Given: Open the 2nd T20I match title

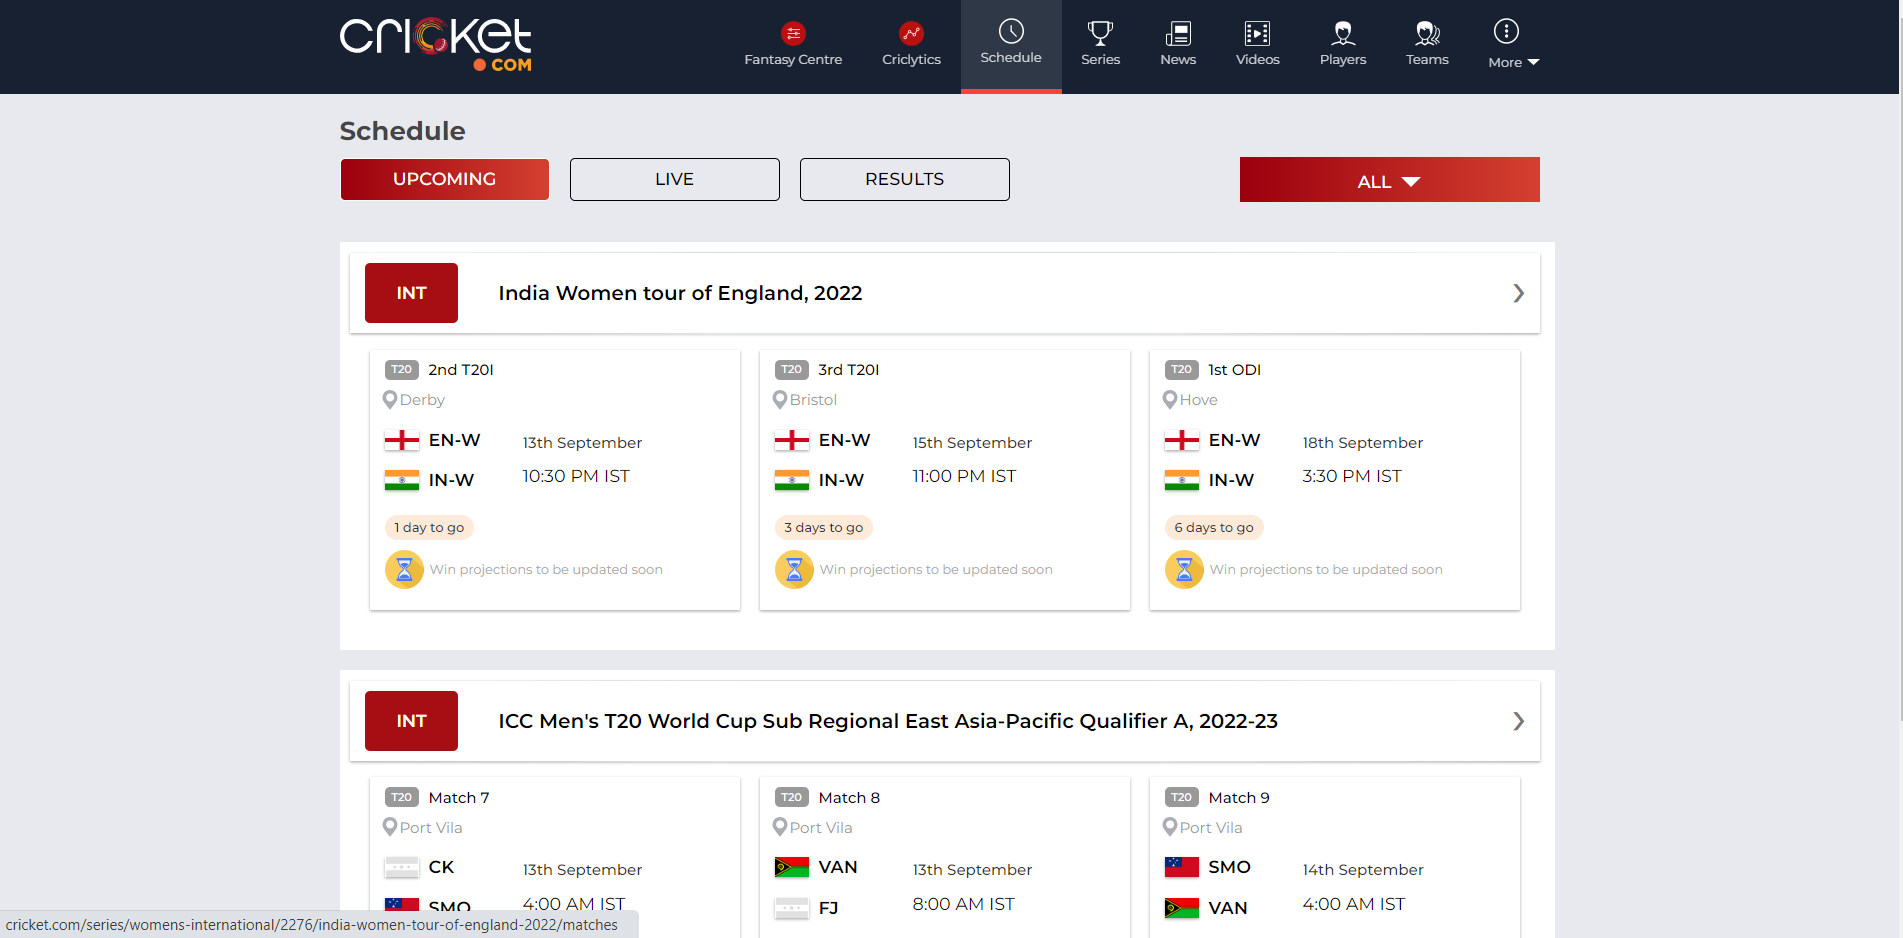Looking at the screenshot, I should click(x=461, y=370).
